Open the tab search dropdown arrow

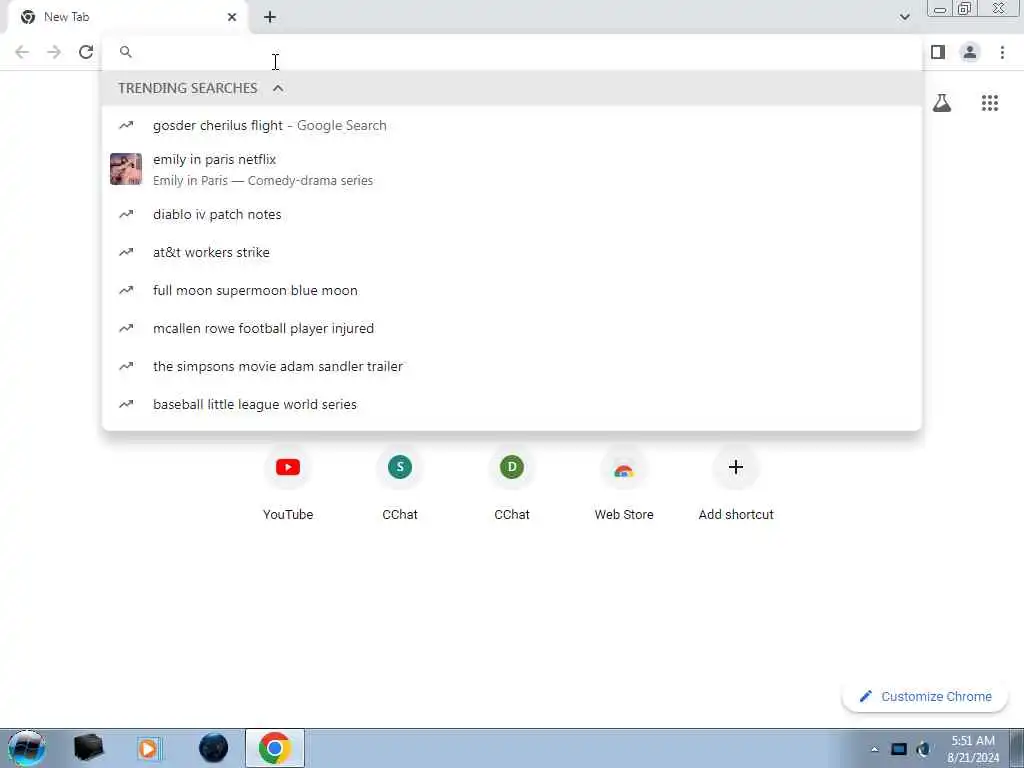[x=904, y=17]
